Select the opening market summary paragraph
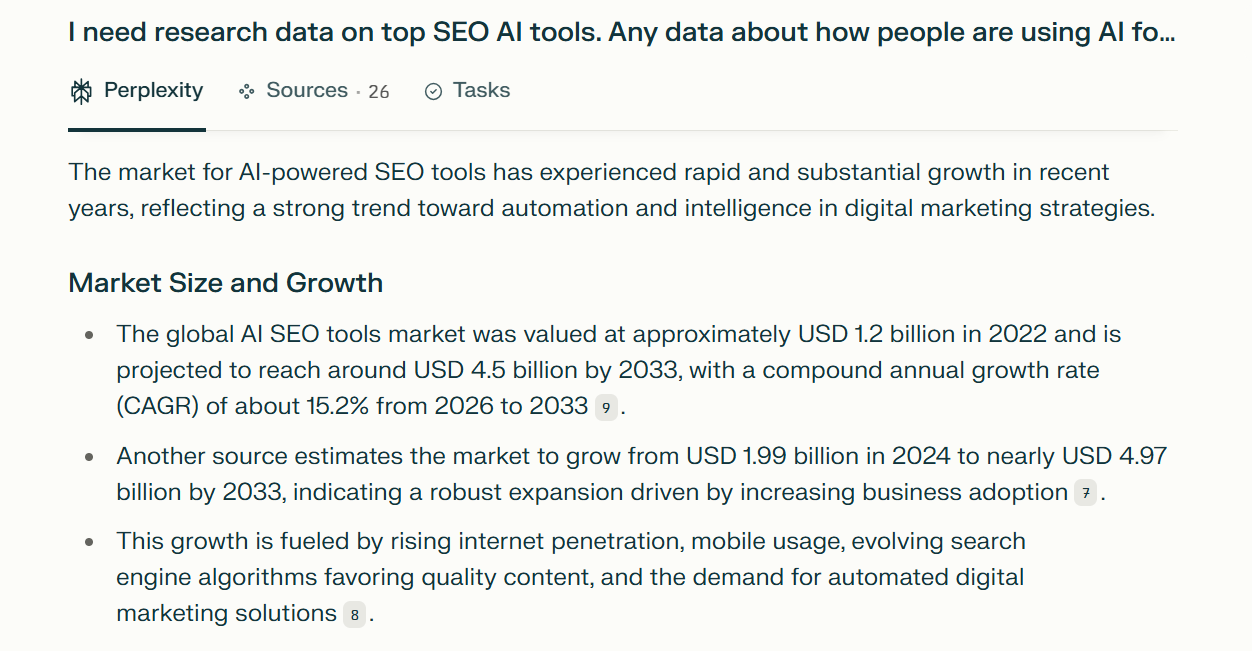Image resolution: width=1252 pixels, height=651 pixels. 611,190
